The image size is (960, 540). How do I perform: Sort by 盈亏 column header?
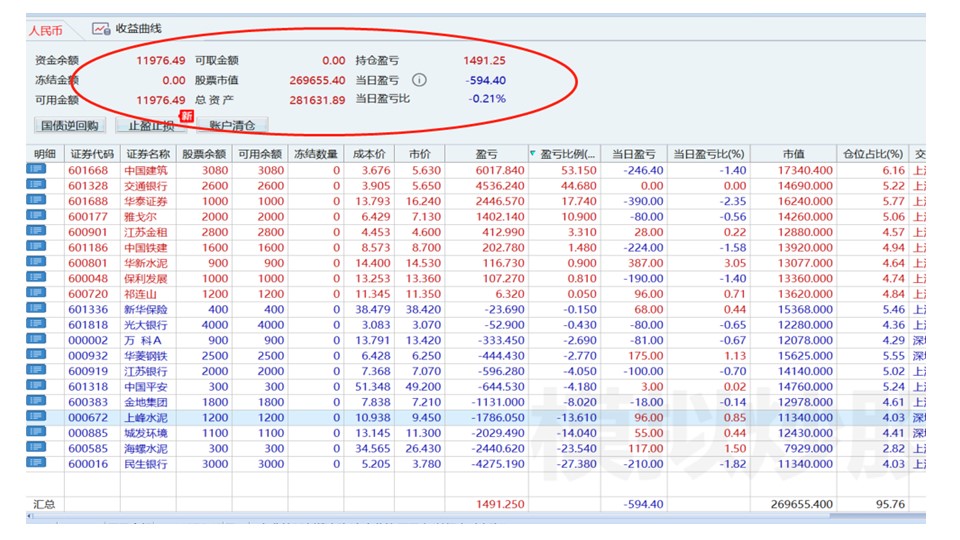pyautogui.click(x=487, y=154)
